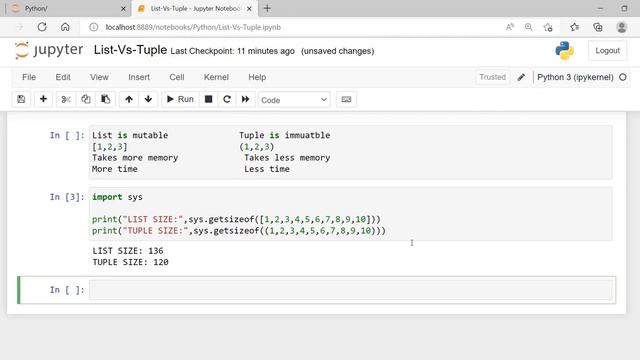Add this page to favorites star icon
Screen dimensions: 640x360
tap(548, 27)
